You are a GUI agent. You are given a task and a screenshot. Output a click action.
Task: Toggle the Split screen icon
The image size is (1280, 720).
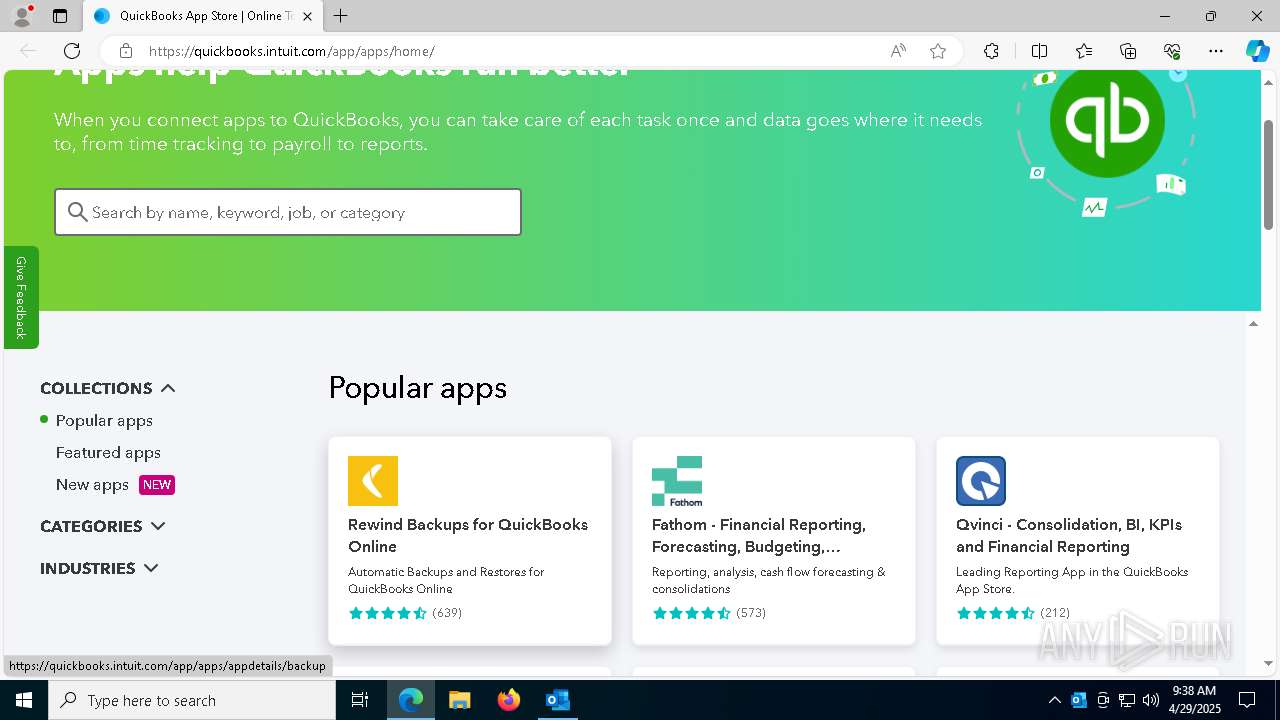[1039, 51]
